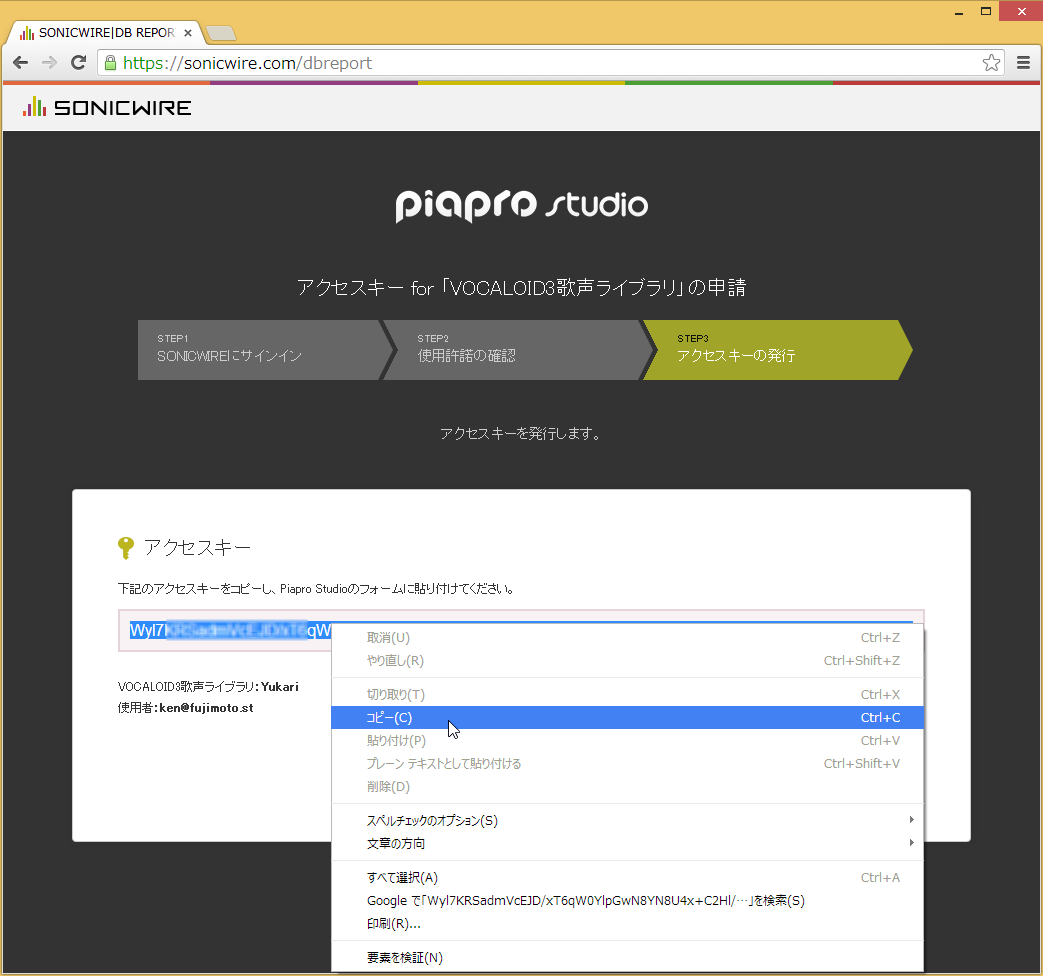The width and height of the screenshot is (1043, 976).
Task: Close the browser window
Action: point(1021,11)
